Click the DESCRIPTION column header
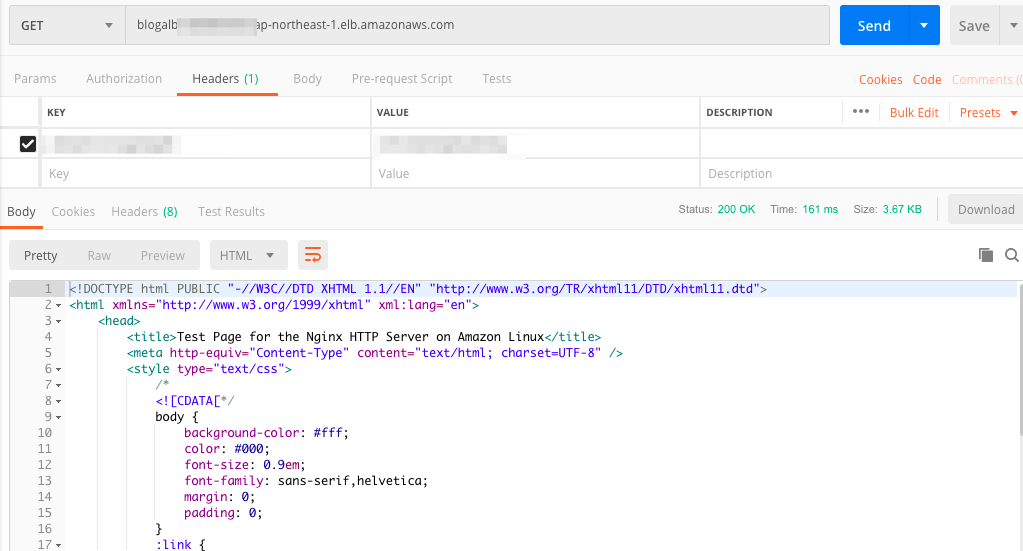 pyautogui.click(x=739, y=112)
